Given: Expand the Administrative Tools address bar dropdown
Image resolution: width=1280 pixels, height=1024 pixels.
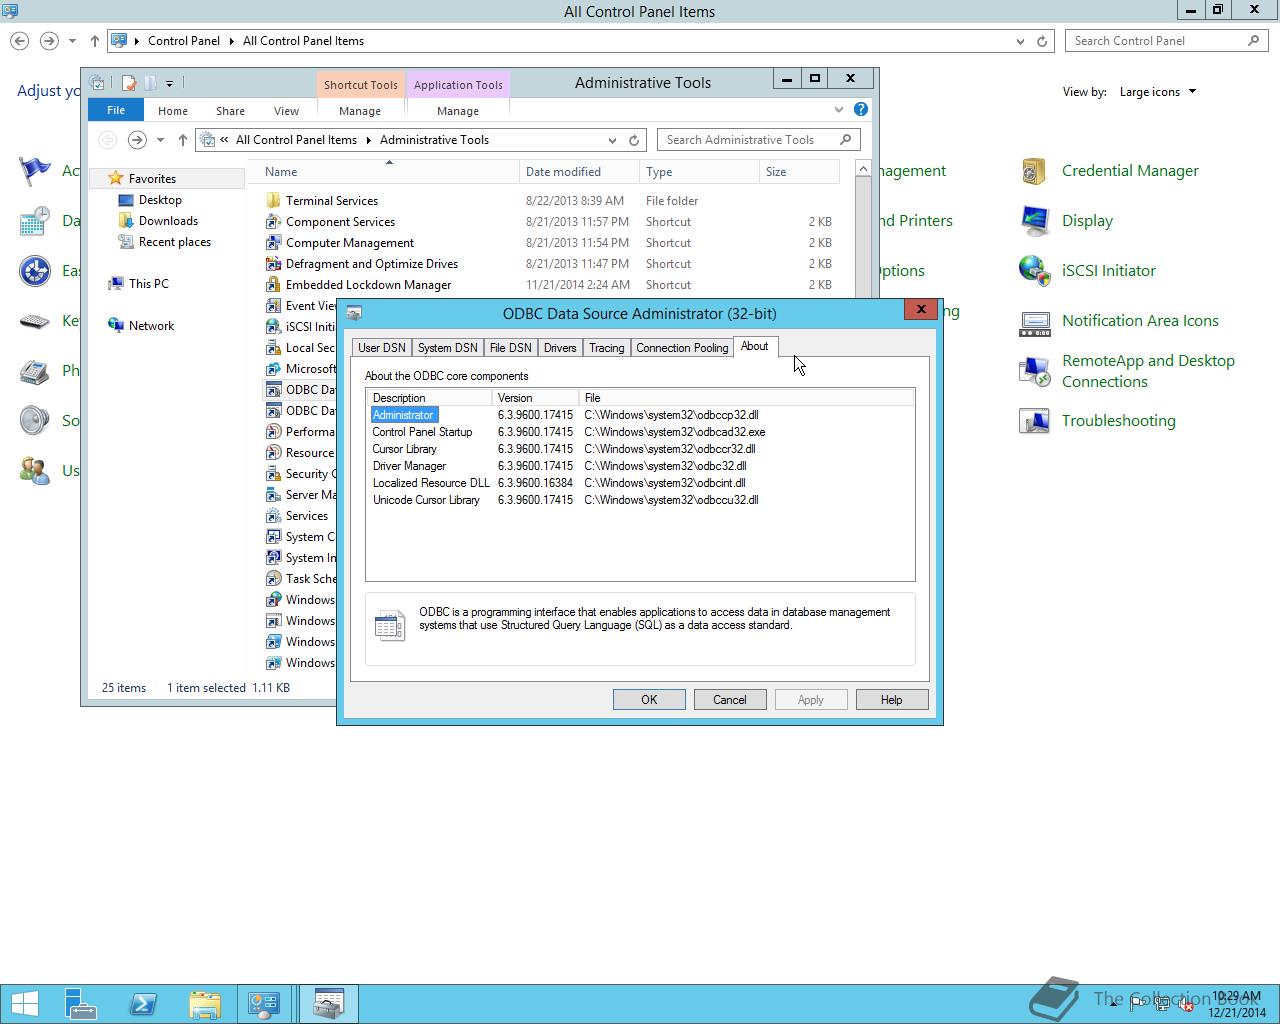Looking at the screenshot, I should tap(612, 140).
